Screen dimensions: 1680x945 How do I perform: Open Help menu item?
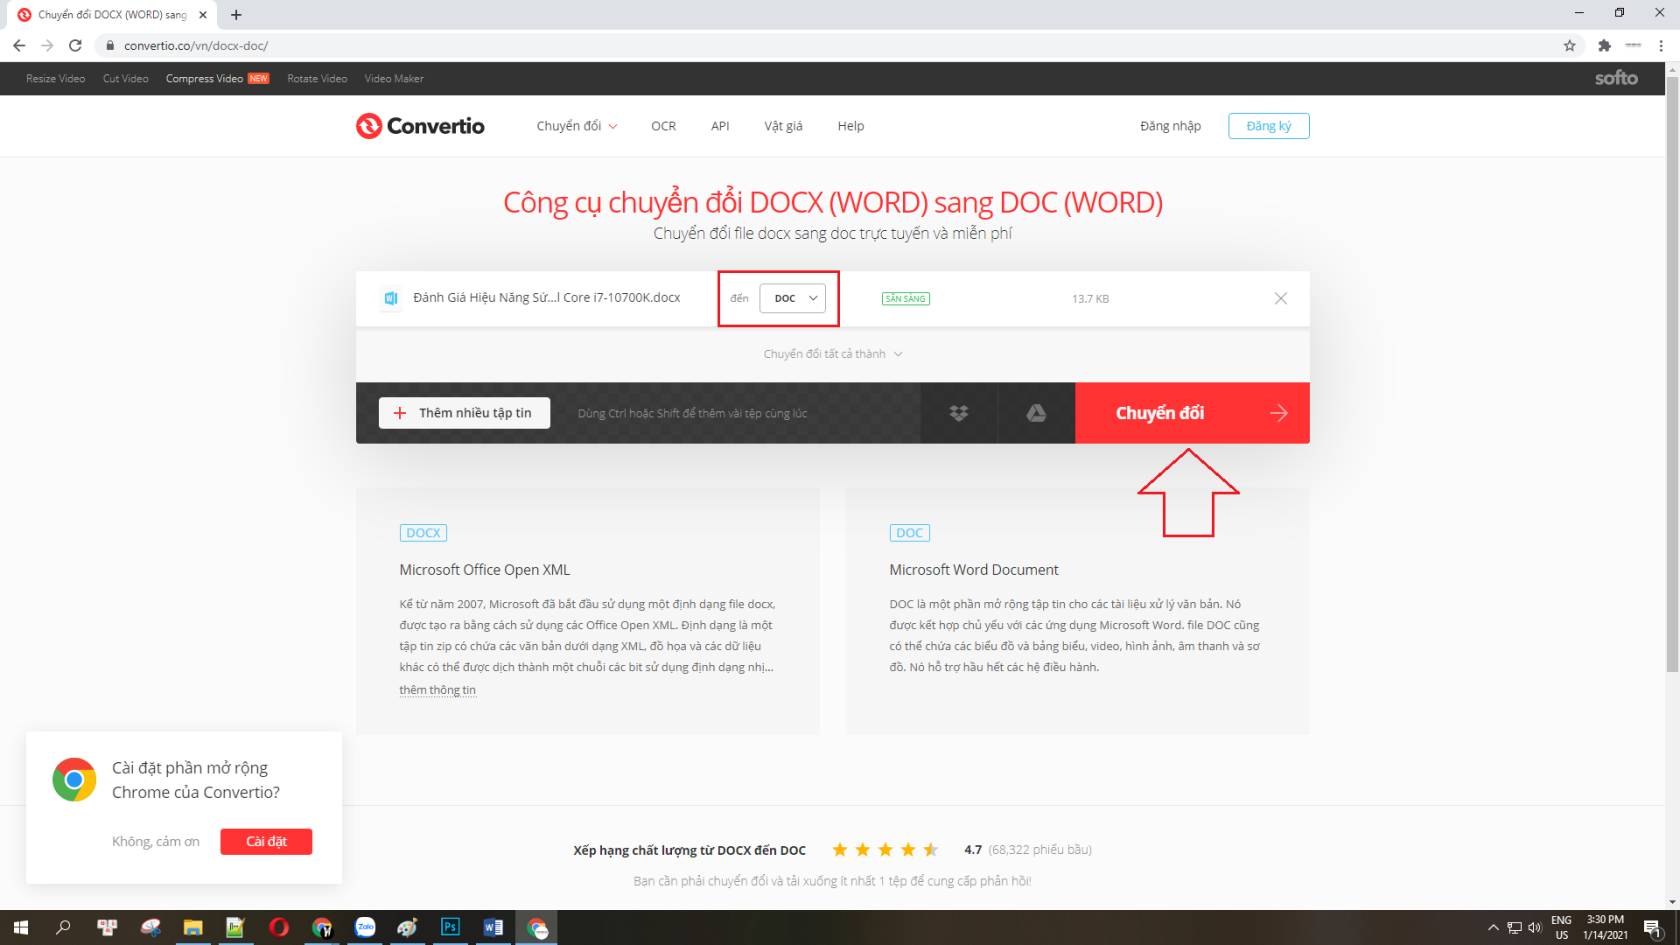pyautogui.click(x=851, y=126)
